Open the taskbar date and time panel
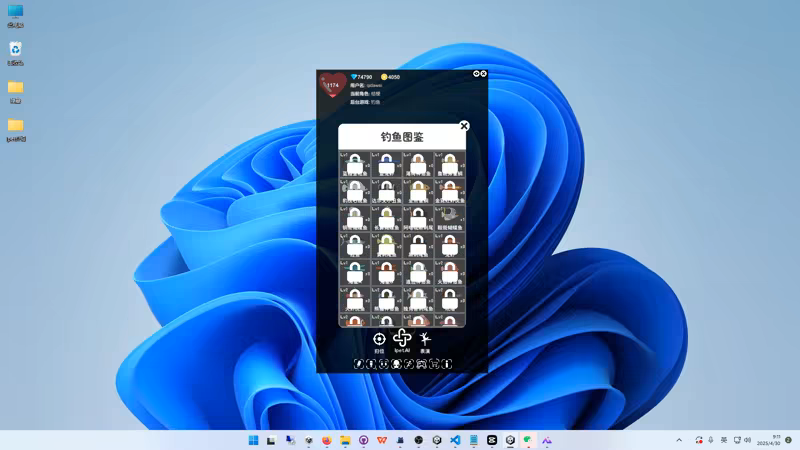Screen dimensions: 800x450 768,440
